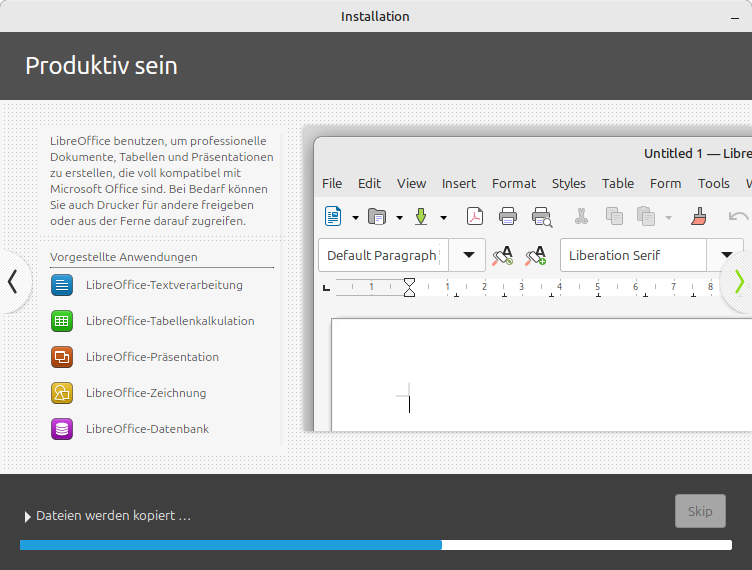Open the Open folder dropdown arrow

pyautogui.click(x=400, y=218)
